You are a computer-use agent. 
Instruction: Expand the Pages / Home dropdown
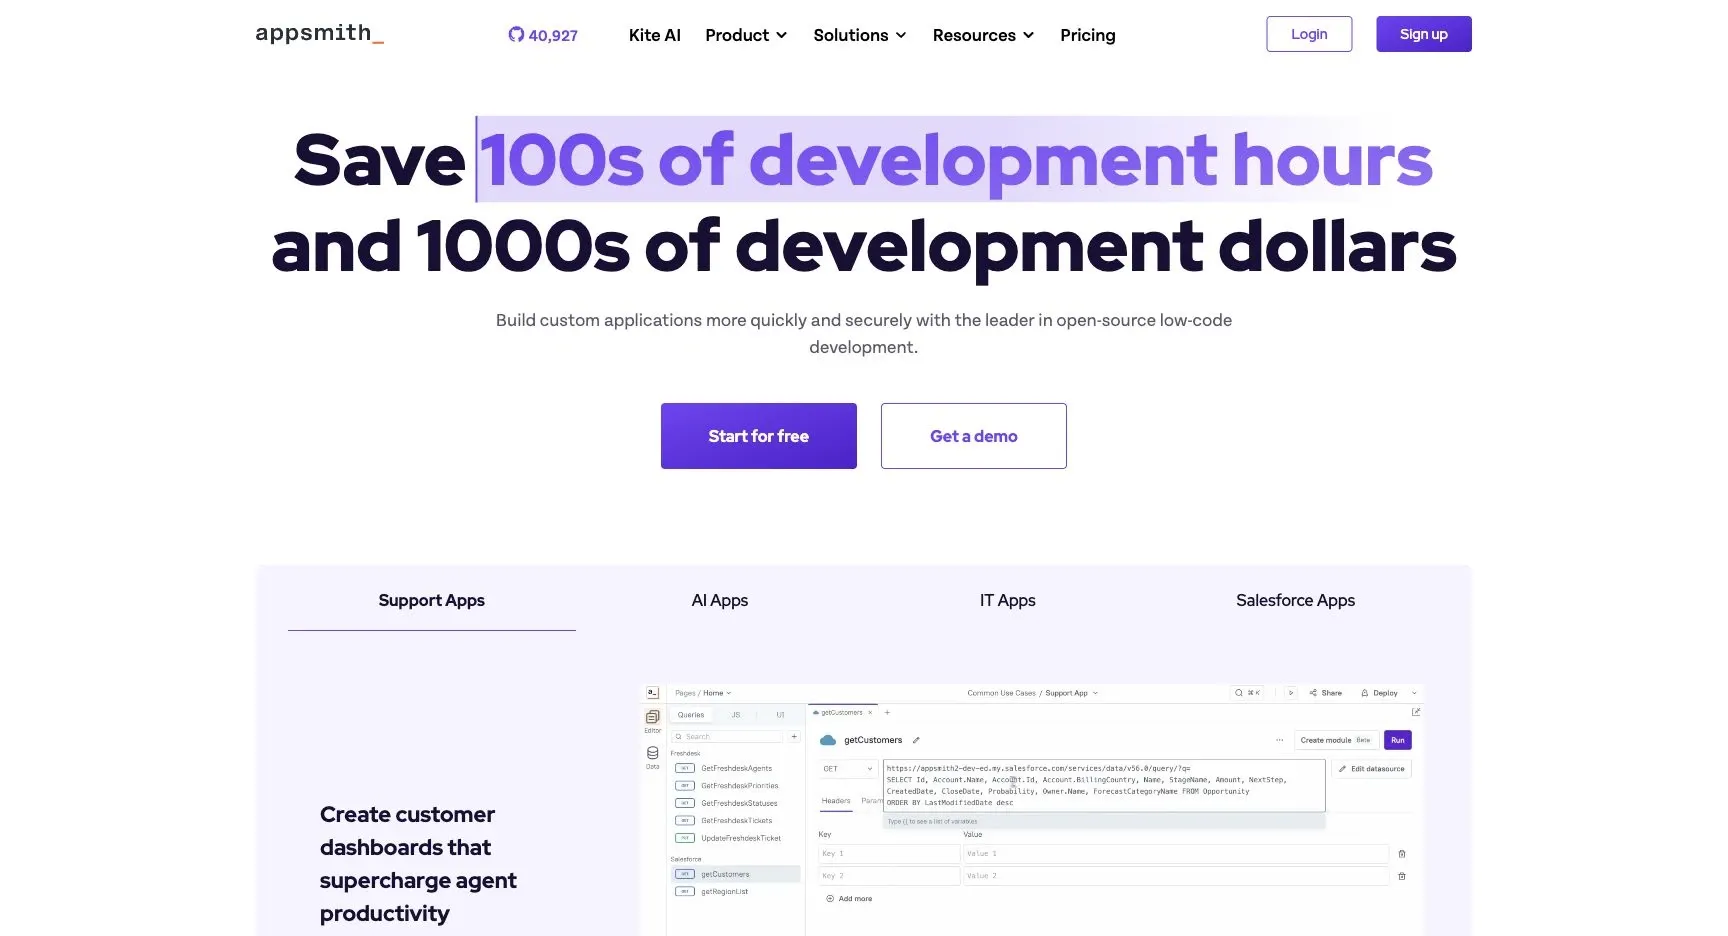coord(703,692)
